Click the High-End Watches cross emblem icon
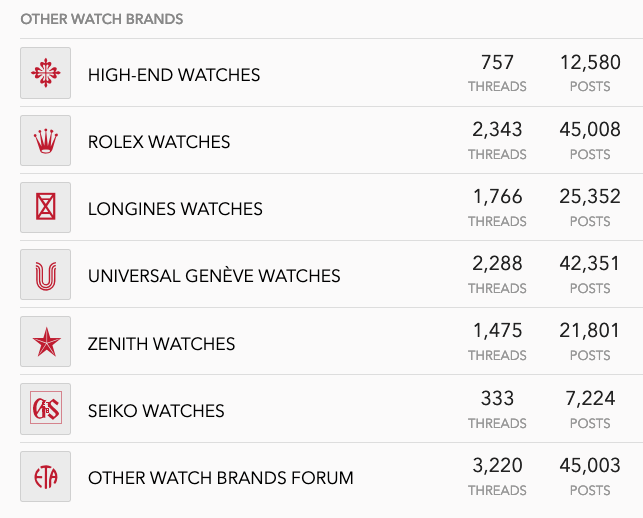This screenshot has width=643, height=518. (45, 73)
